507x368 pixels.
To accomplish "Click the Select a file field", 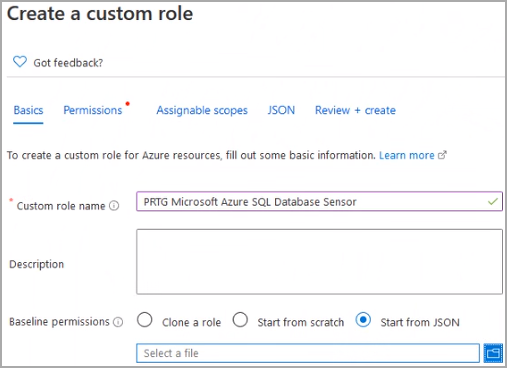I will (308, 353).
